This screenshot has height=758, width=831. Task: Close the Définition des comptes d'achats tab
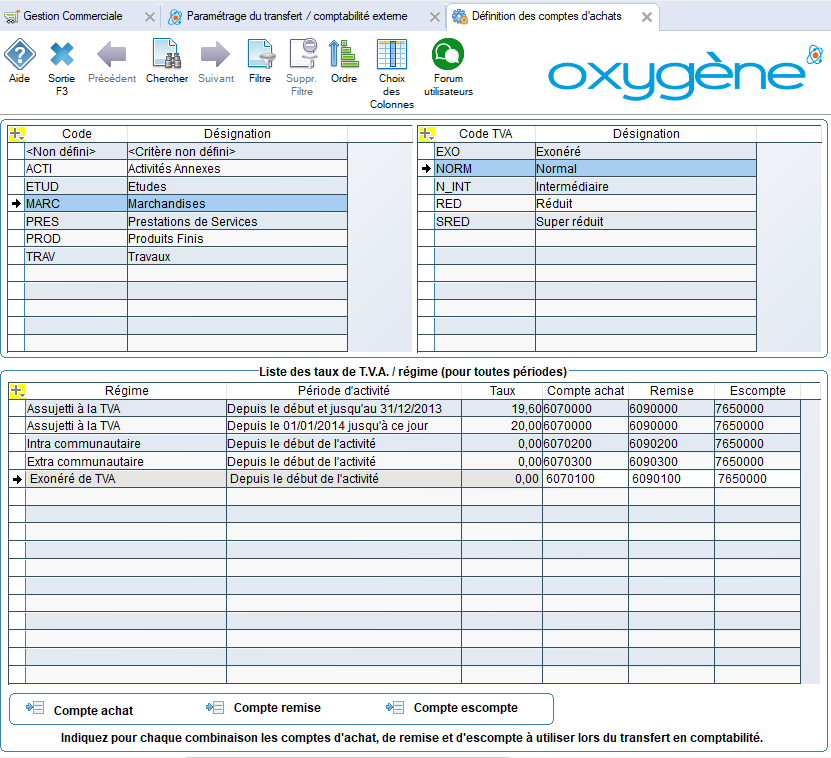click(x=646, y=17)
